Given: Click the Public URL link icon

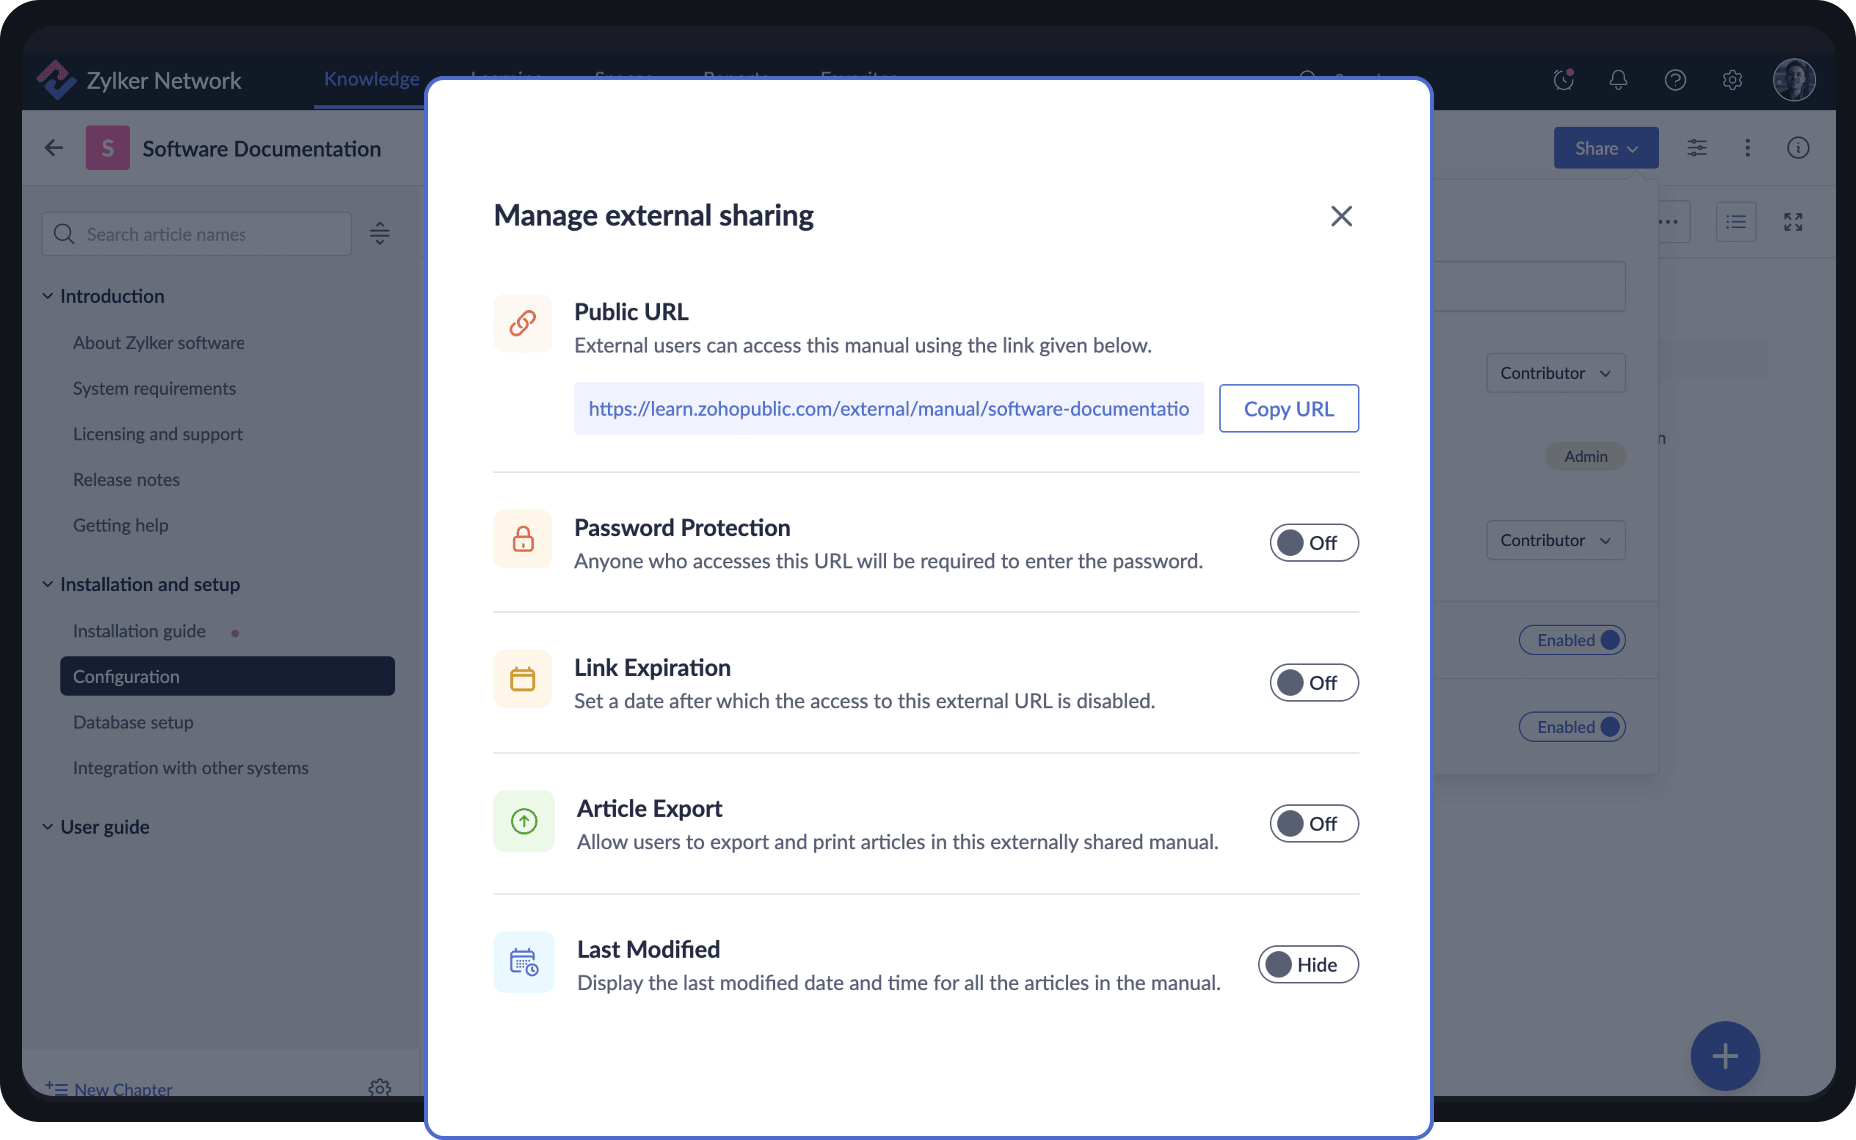Looking at the screenshot, I should (522, 323).
